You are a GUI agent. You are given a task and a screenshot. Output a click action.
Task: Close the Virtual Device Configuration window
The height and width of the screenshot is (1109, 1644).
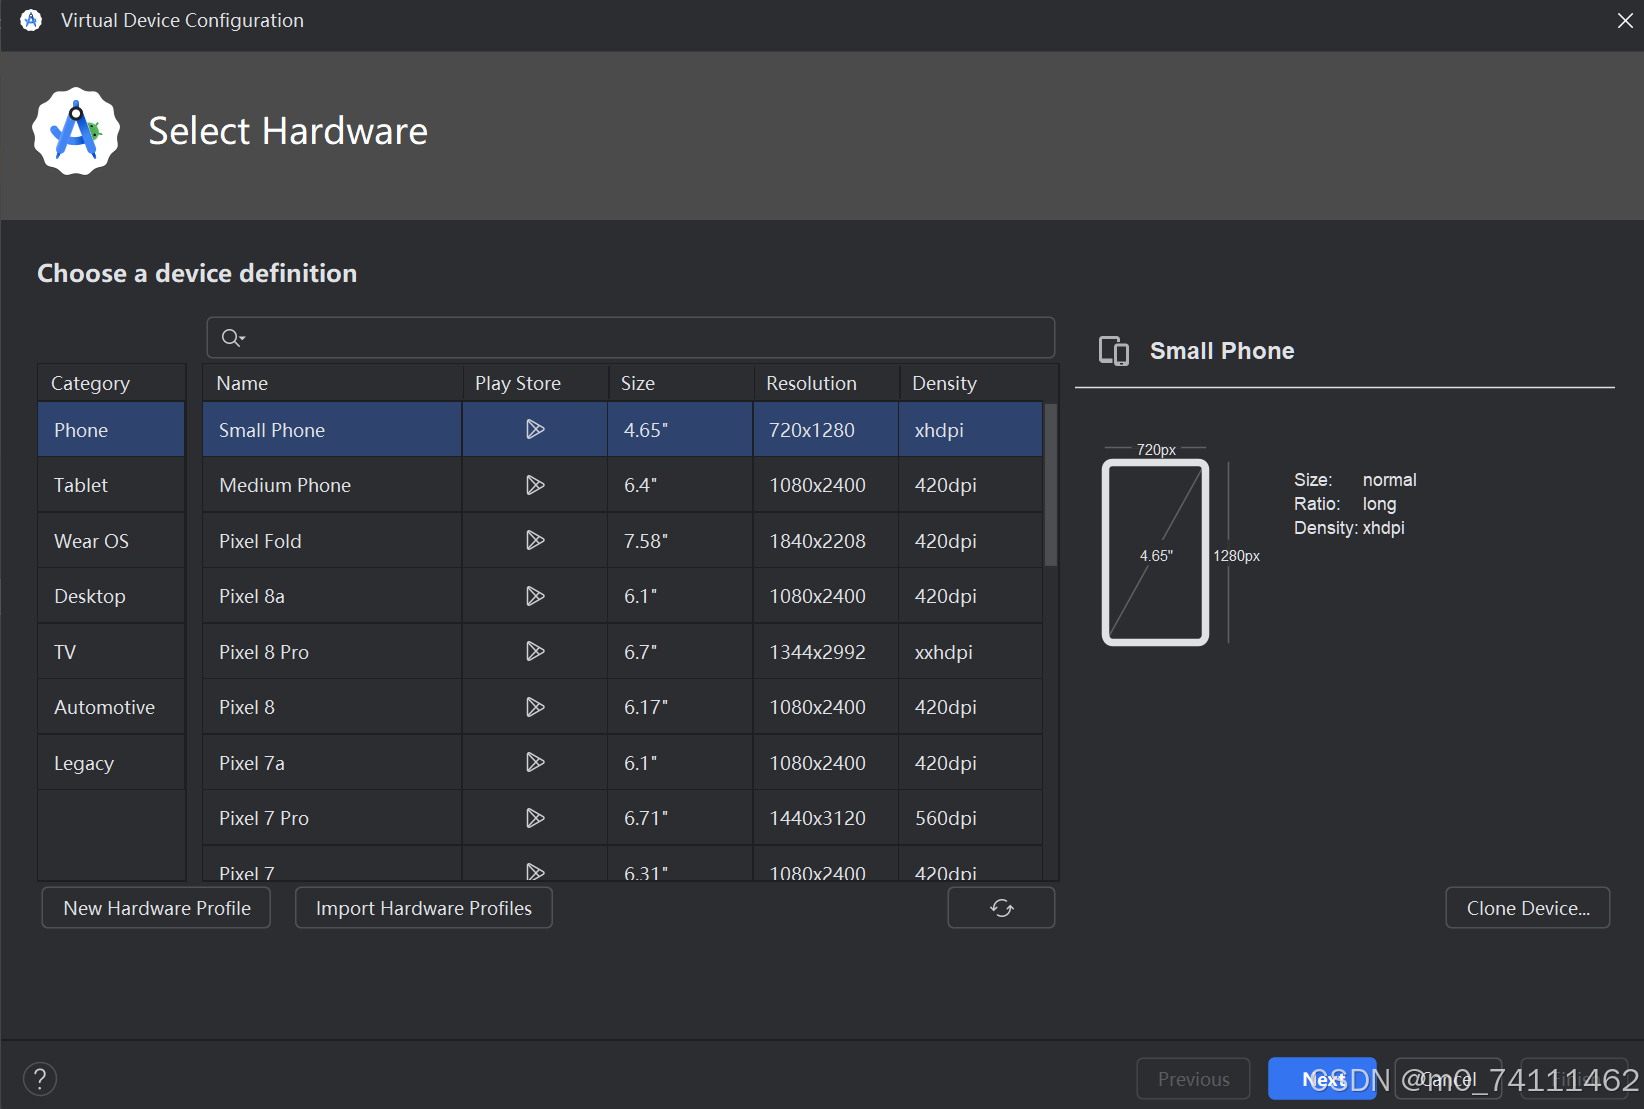1625,20
